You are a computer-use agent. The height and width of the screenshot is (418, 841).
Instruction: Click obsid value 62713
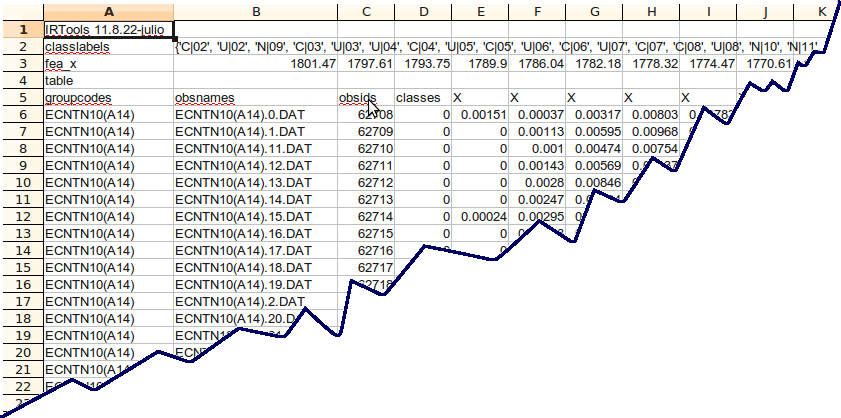tap(366, 200)
